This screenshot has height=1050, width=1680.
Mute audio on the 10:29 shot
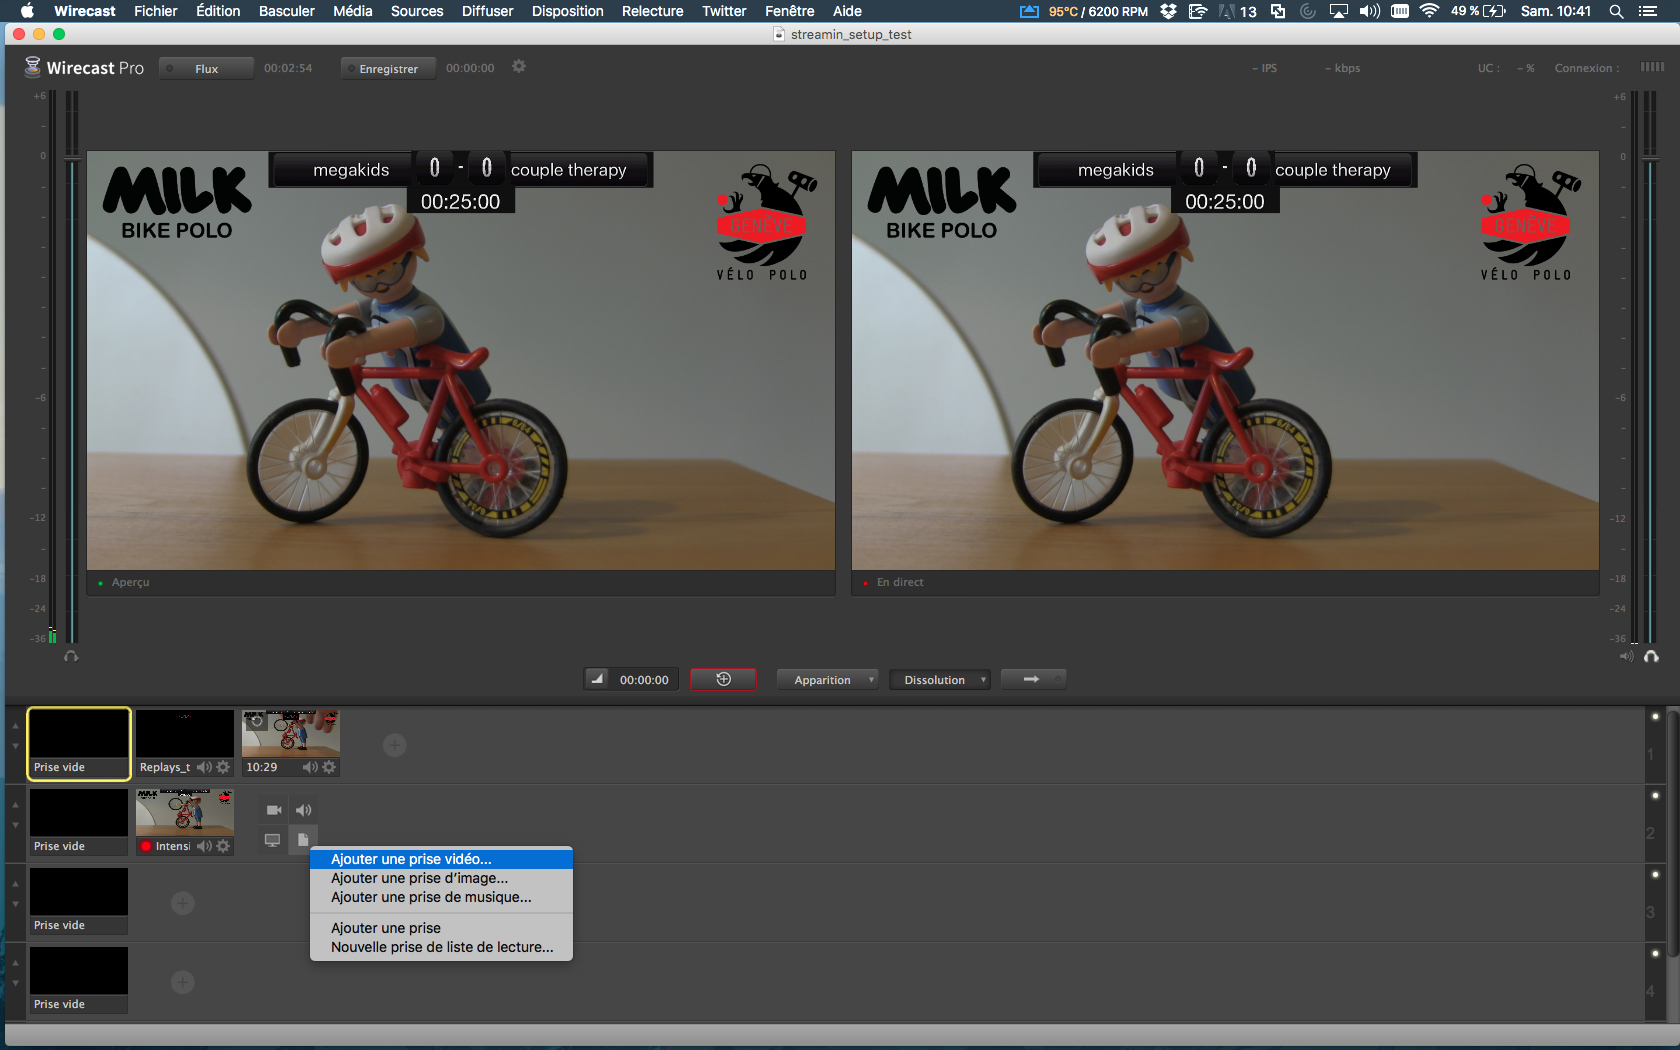tap(310, 767)
